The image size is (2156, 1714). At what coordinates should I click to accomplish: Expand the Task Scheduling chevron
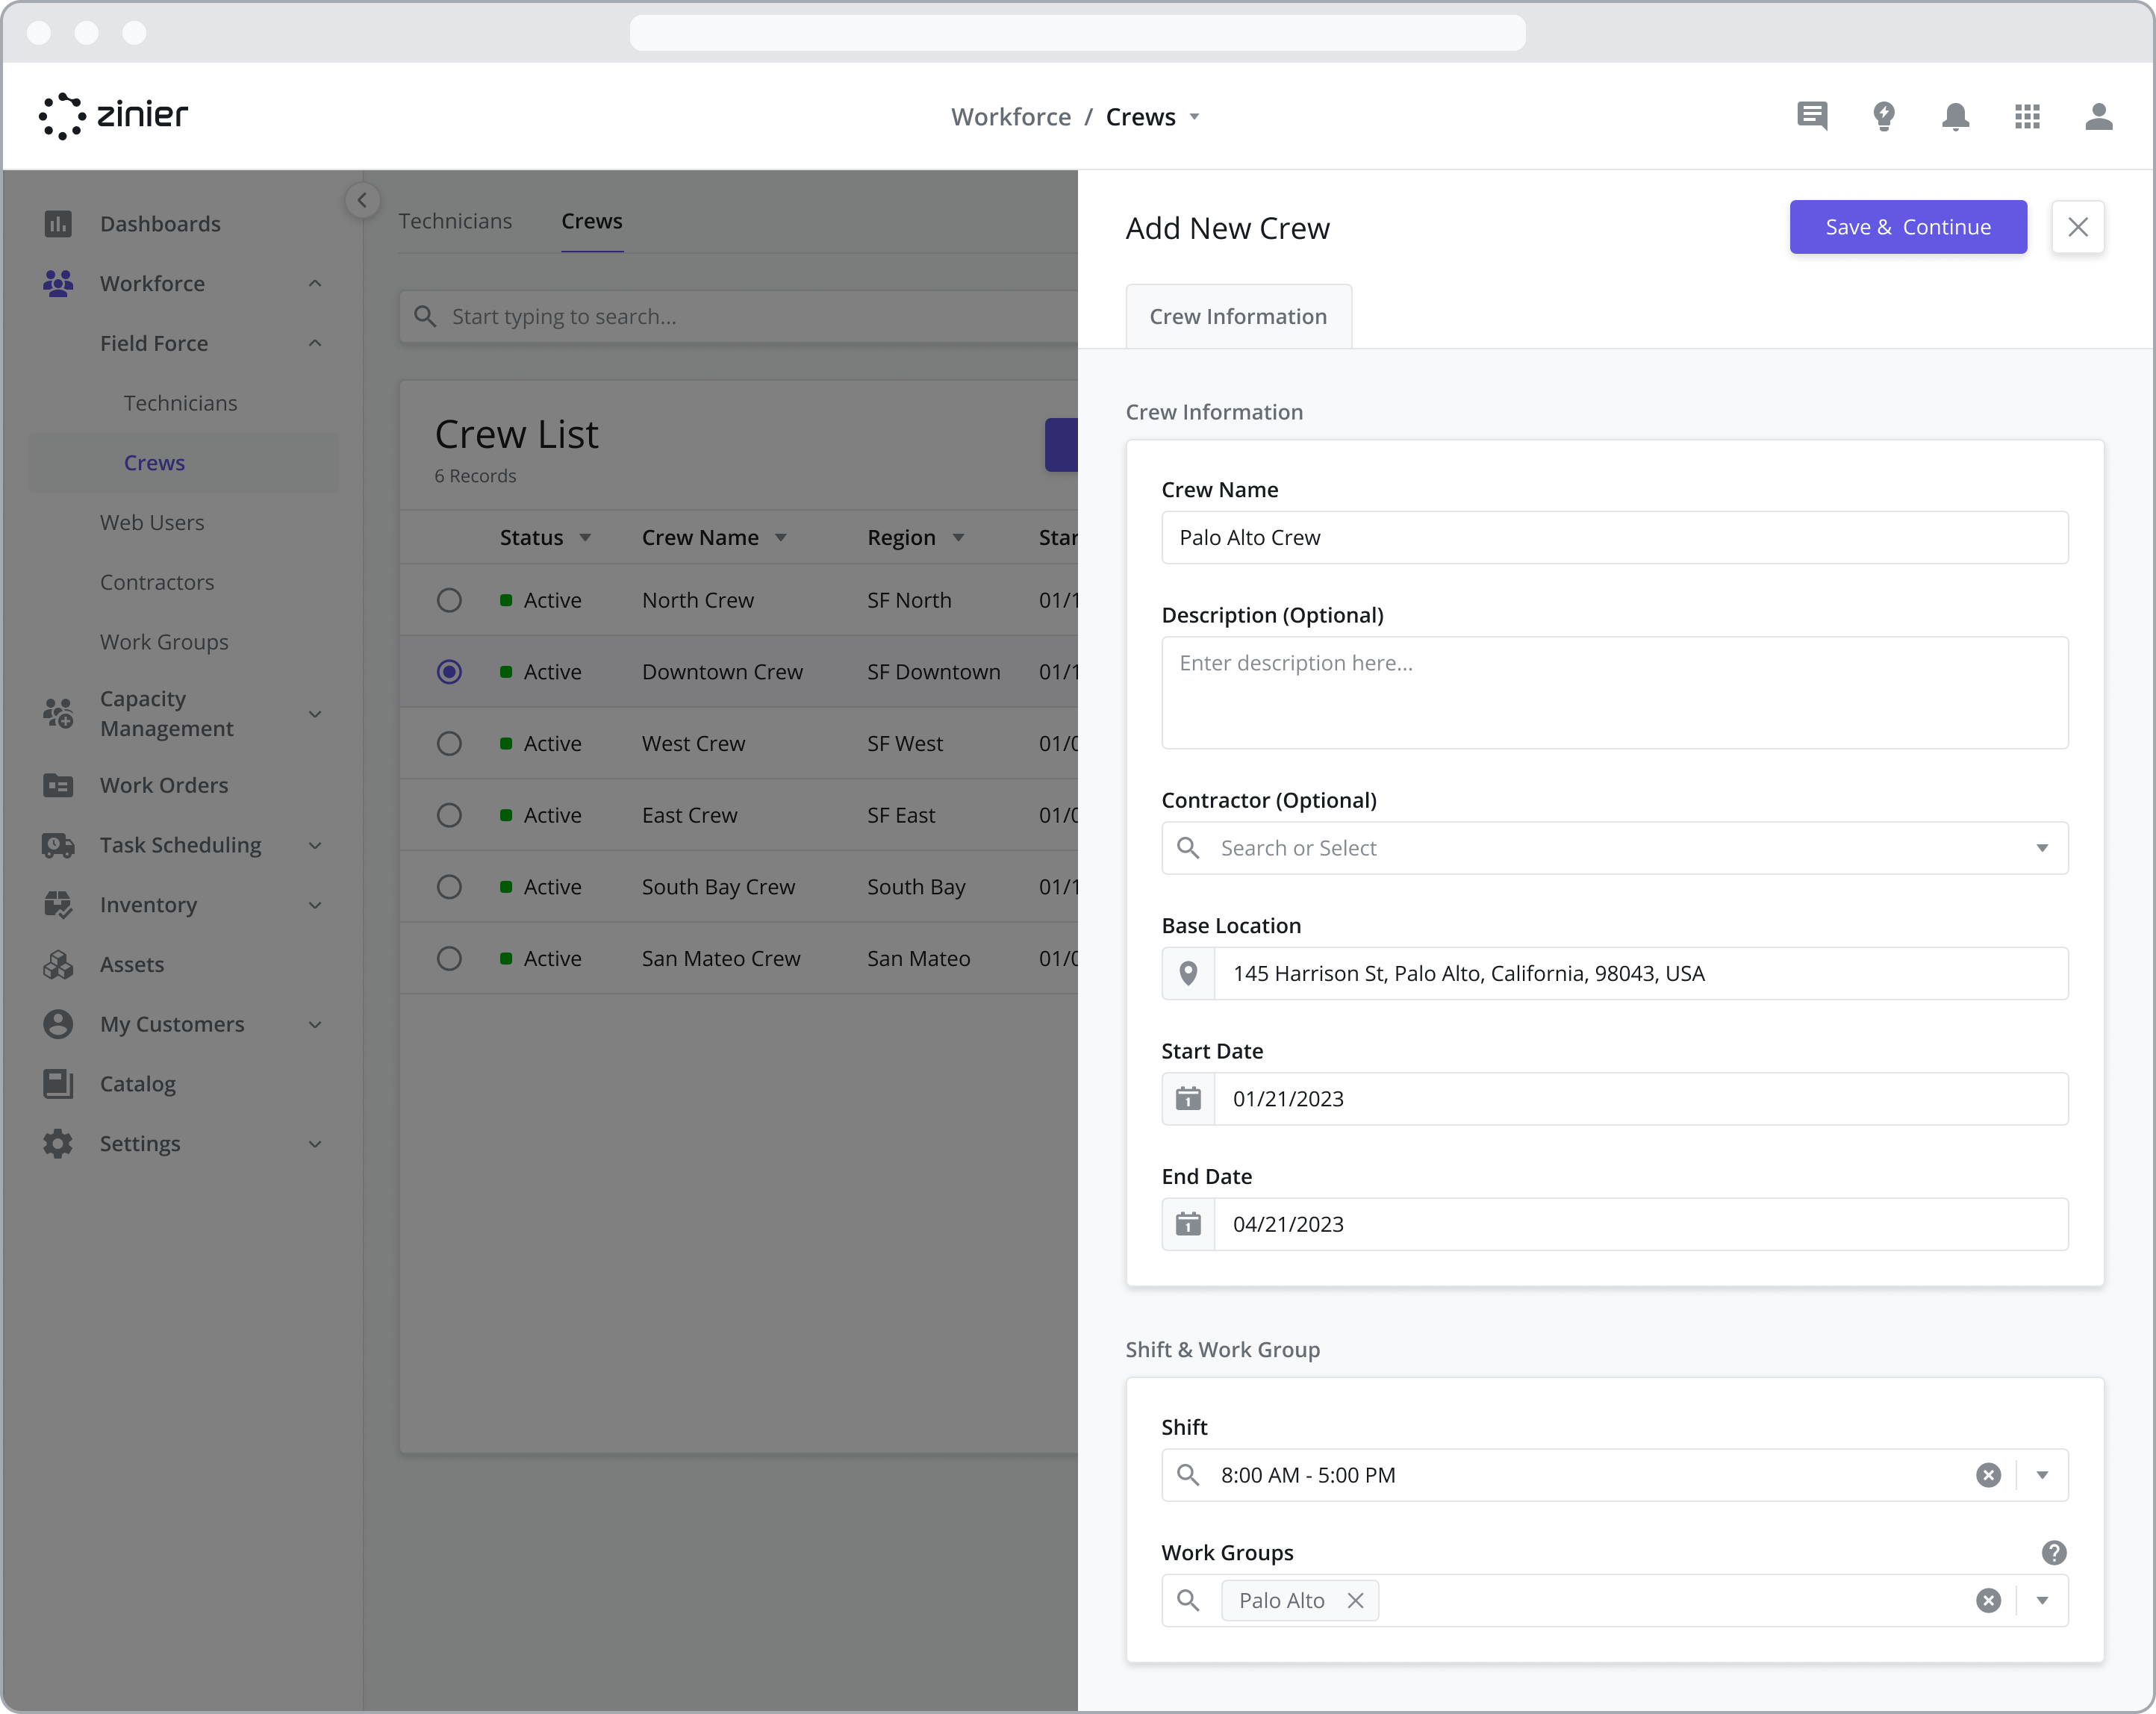[x=315, y=845]
